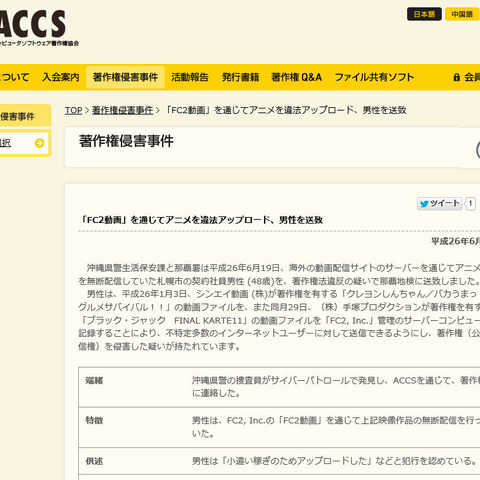
Task: Click the Twitter ツイート button
Action: point(440,203)
